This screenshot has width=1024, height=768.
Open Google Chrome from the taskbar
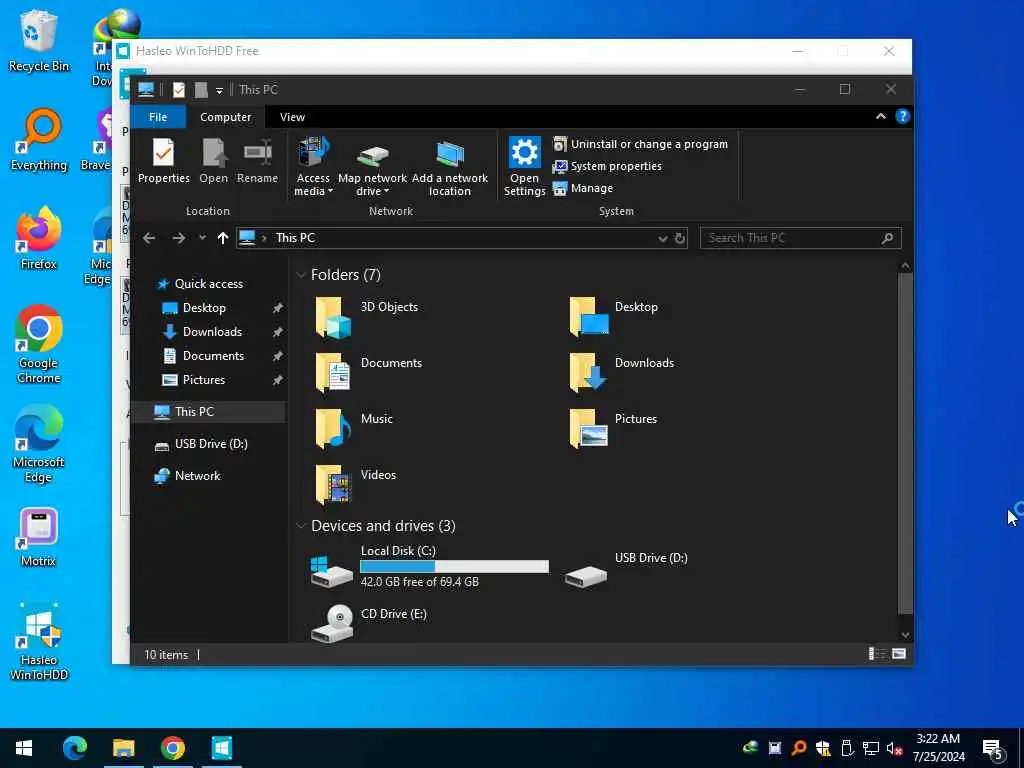pyautogui.click(x=172, y=748)
